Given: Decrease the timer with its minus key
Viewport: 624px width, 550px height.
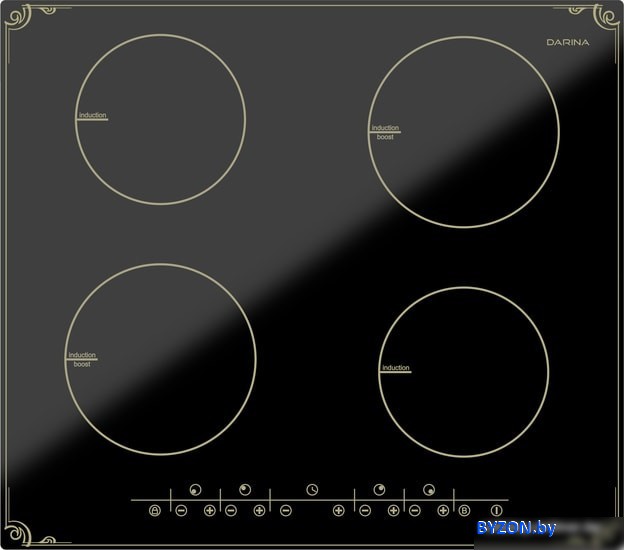Looking at the screenshot, I should pos(286,510).
